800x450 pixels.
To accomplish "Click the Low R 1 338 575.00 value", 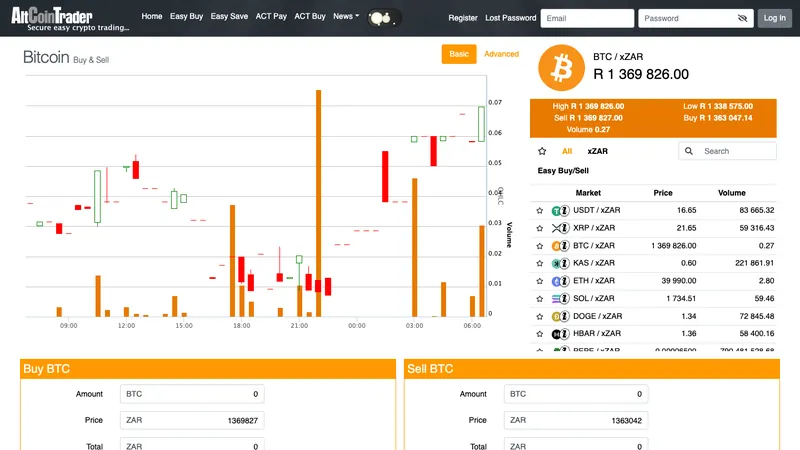I will (x=718, y=106).
